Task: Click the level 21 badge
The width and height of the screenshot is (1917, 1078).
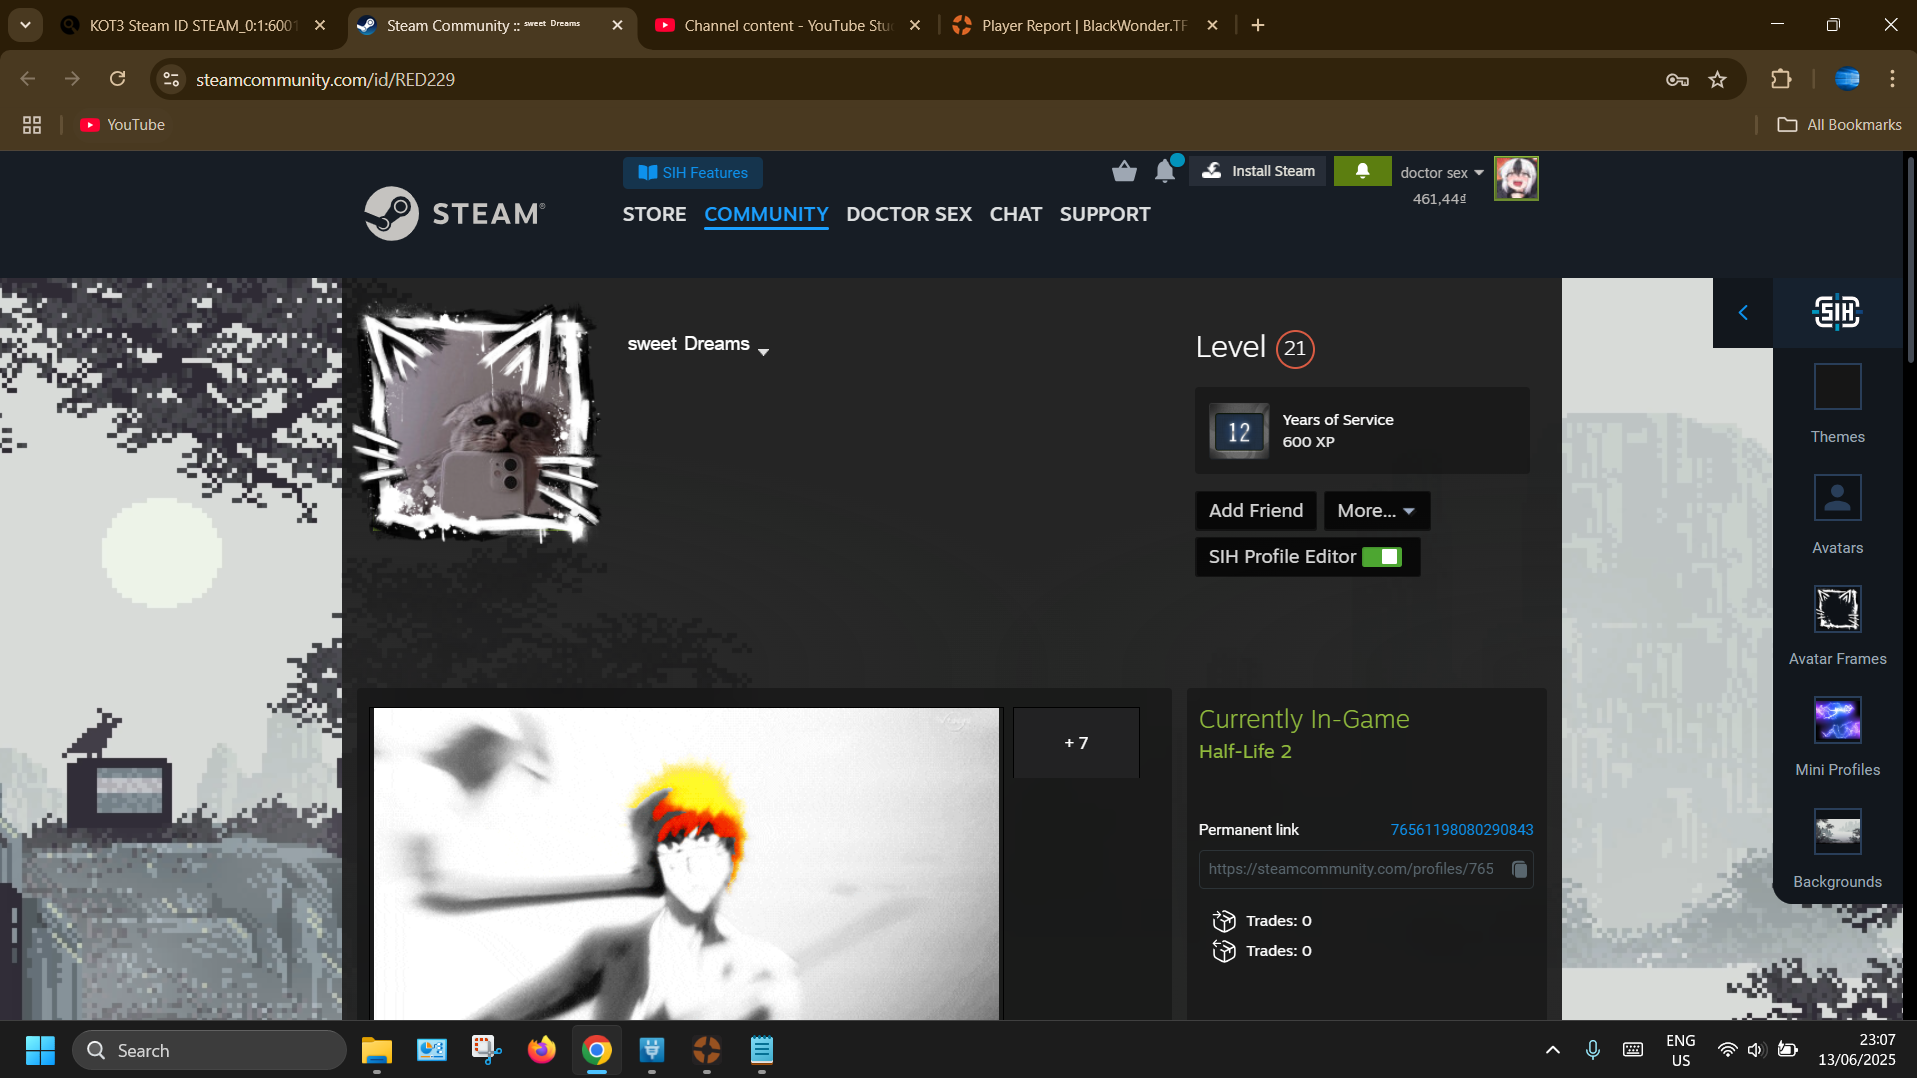Action: click(1295, 349)
